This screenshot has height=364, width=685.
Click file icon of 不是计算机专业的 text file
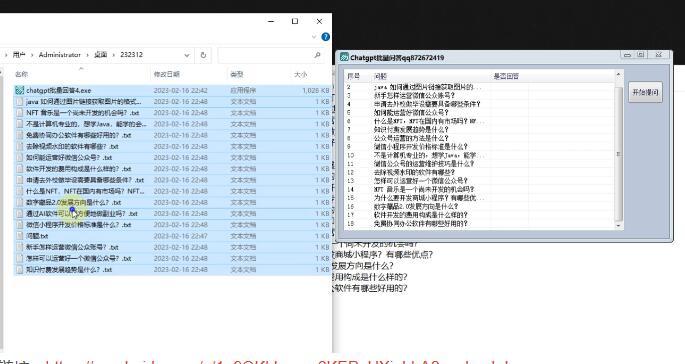point(19,124)
